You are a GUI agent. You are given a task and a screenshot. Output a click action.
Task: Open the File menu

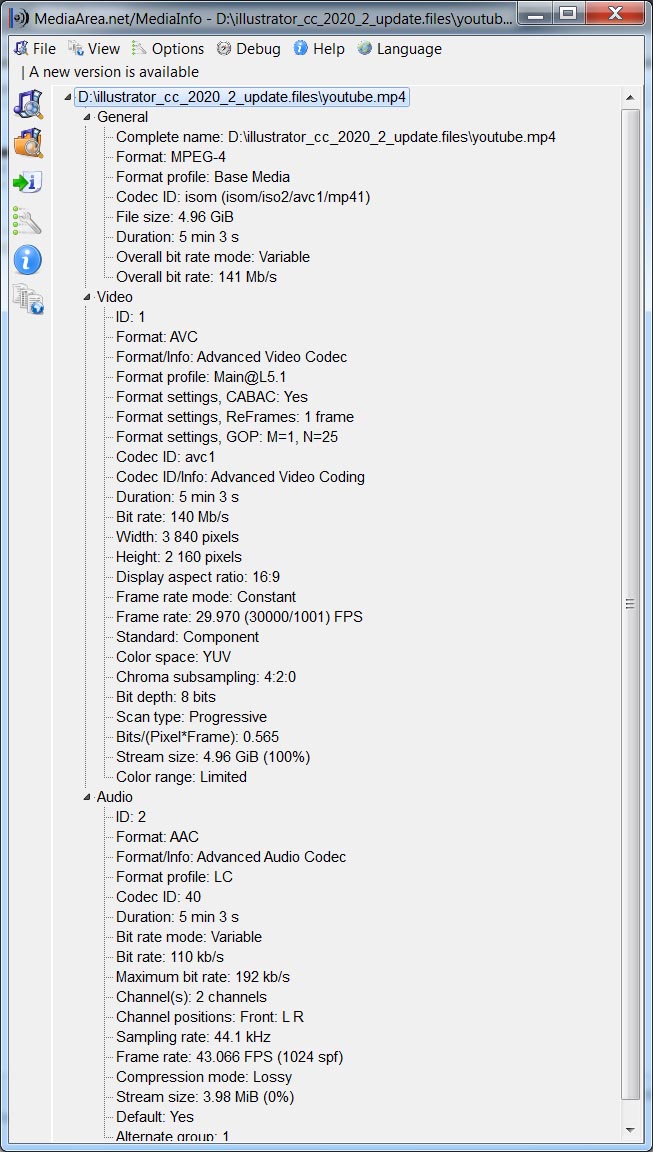click(x=35, y=49)
